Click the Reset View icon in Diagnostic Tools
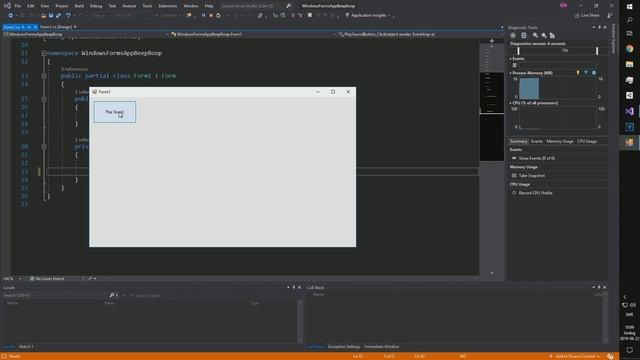The image size is (640, 360). (552, 36)
